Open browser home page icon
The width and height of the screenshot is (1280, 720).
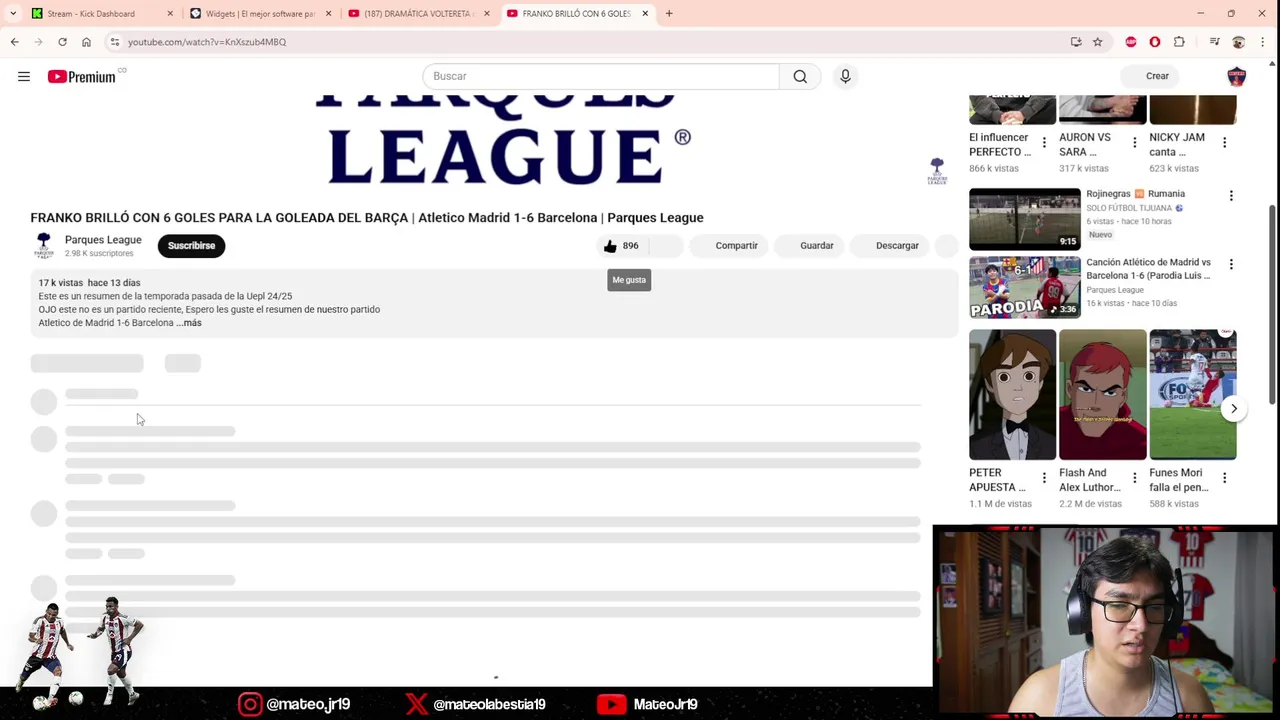[x=86, y=42]
